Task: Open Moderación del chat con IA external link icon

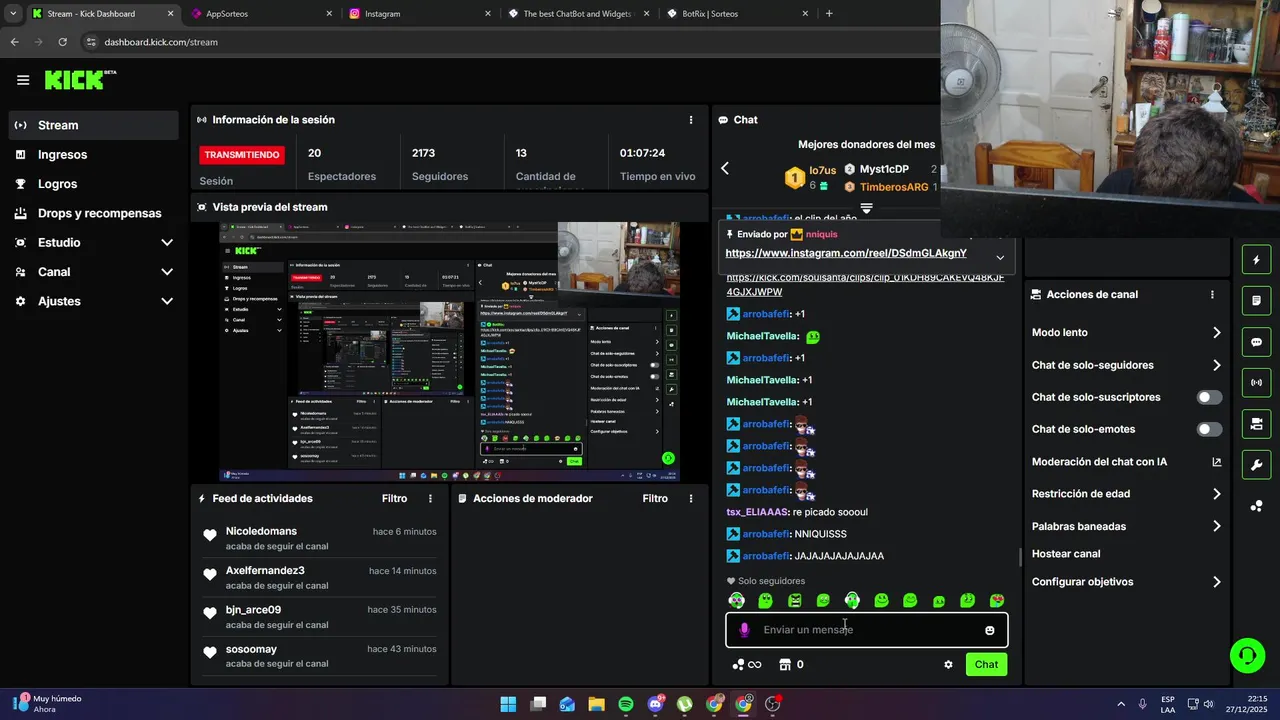Action: 1217,462
